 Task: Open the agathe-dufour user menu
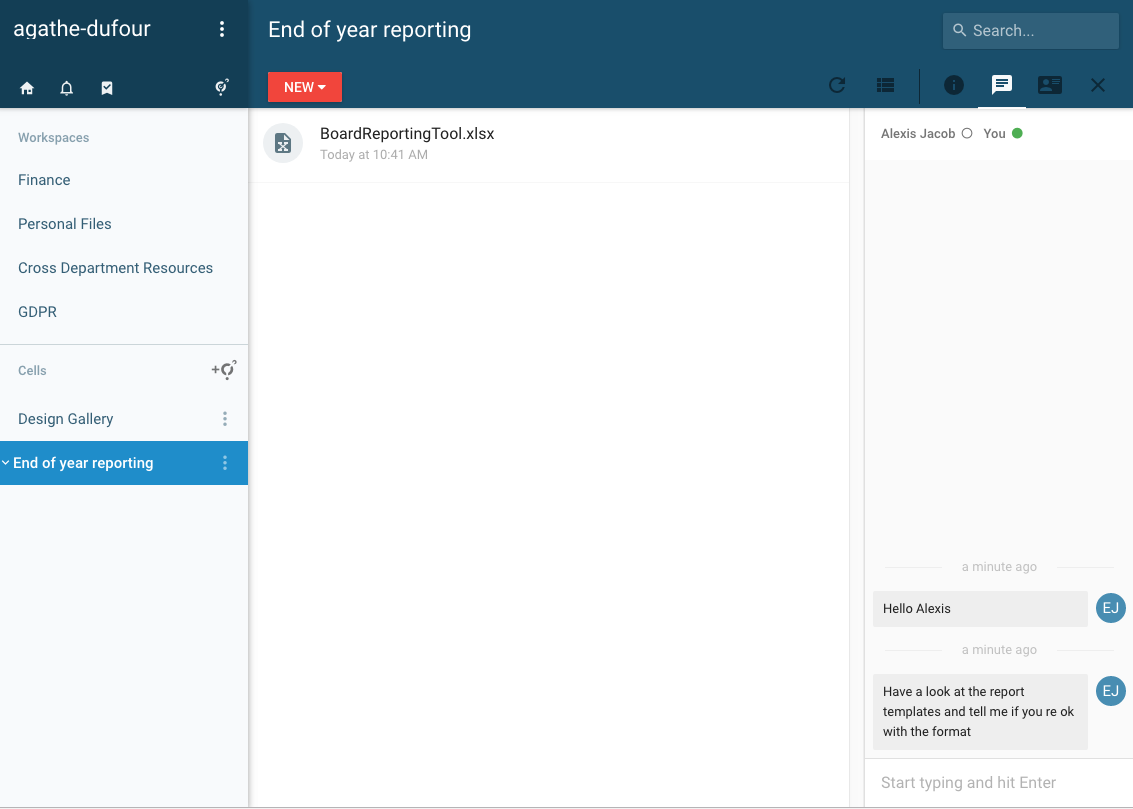222,29
